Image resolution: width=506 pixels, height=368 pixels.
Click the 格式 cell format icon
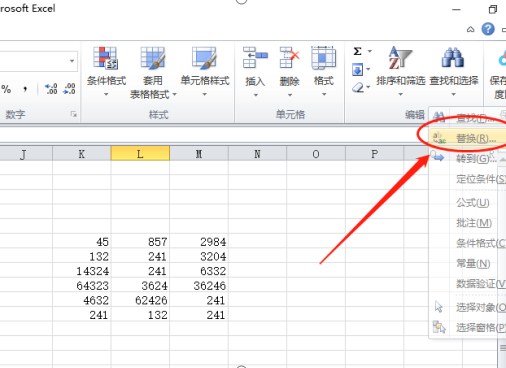pos(323,58)
